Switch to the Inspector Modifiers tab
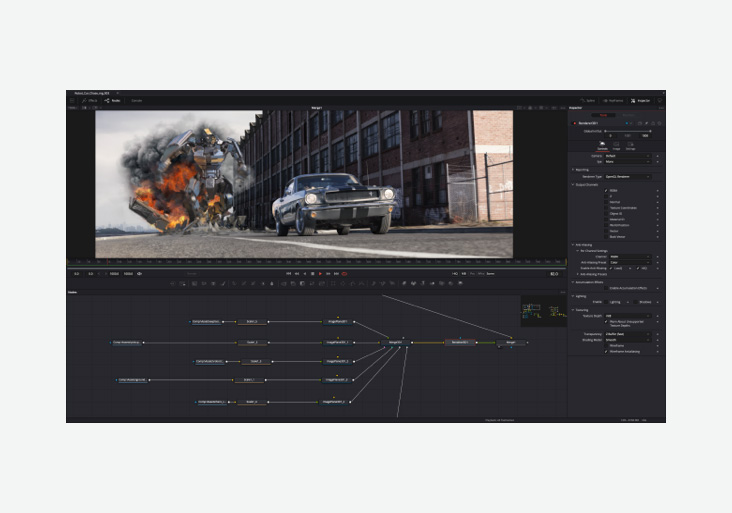Viewport: 732px width, 513px height. point(629,115)
